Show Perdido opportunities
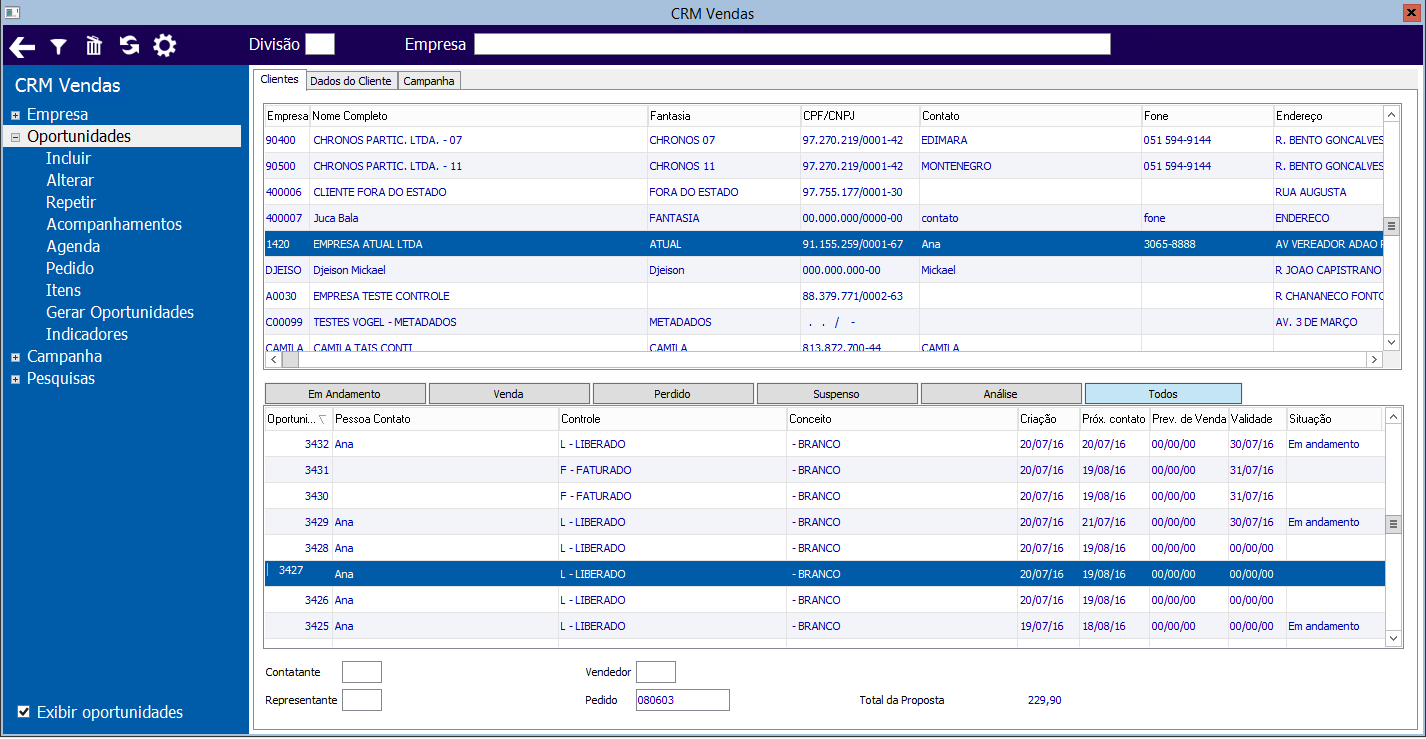Viewport: 1426px width, 739px height. click(673, 394)
